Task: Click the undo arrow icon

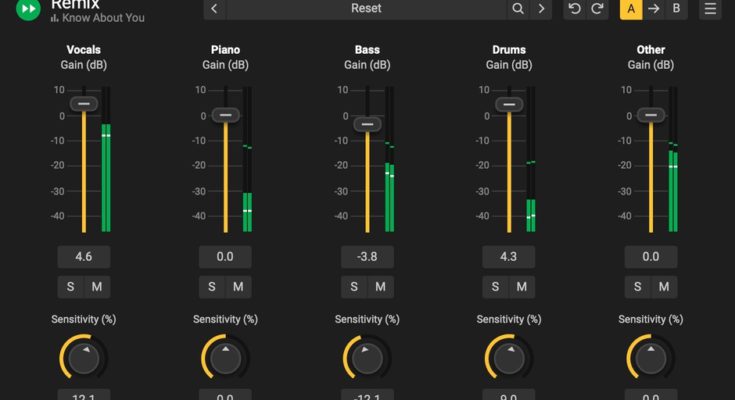Action: click(x=574, y=9)
